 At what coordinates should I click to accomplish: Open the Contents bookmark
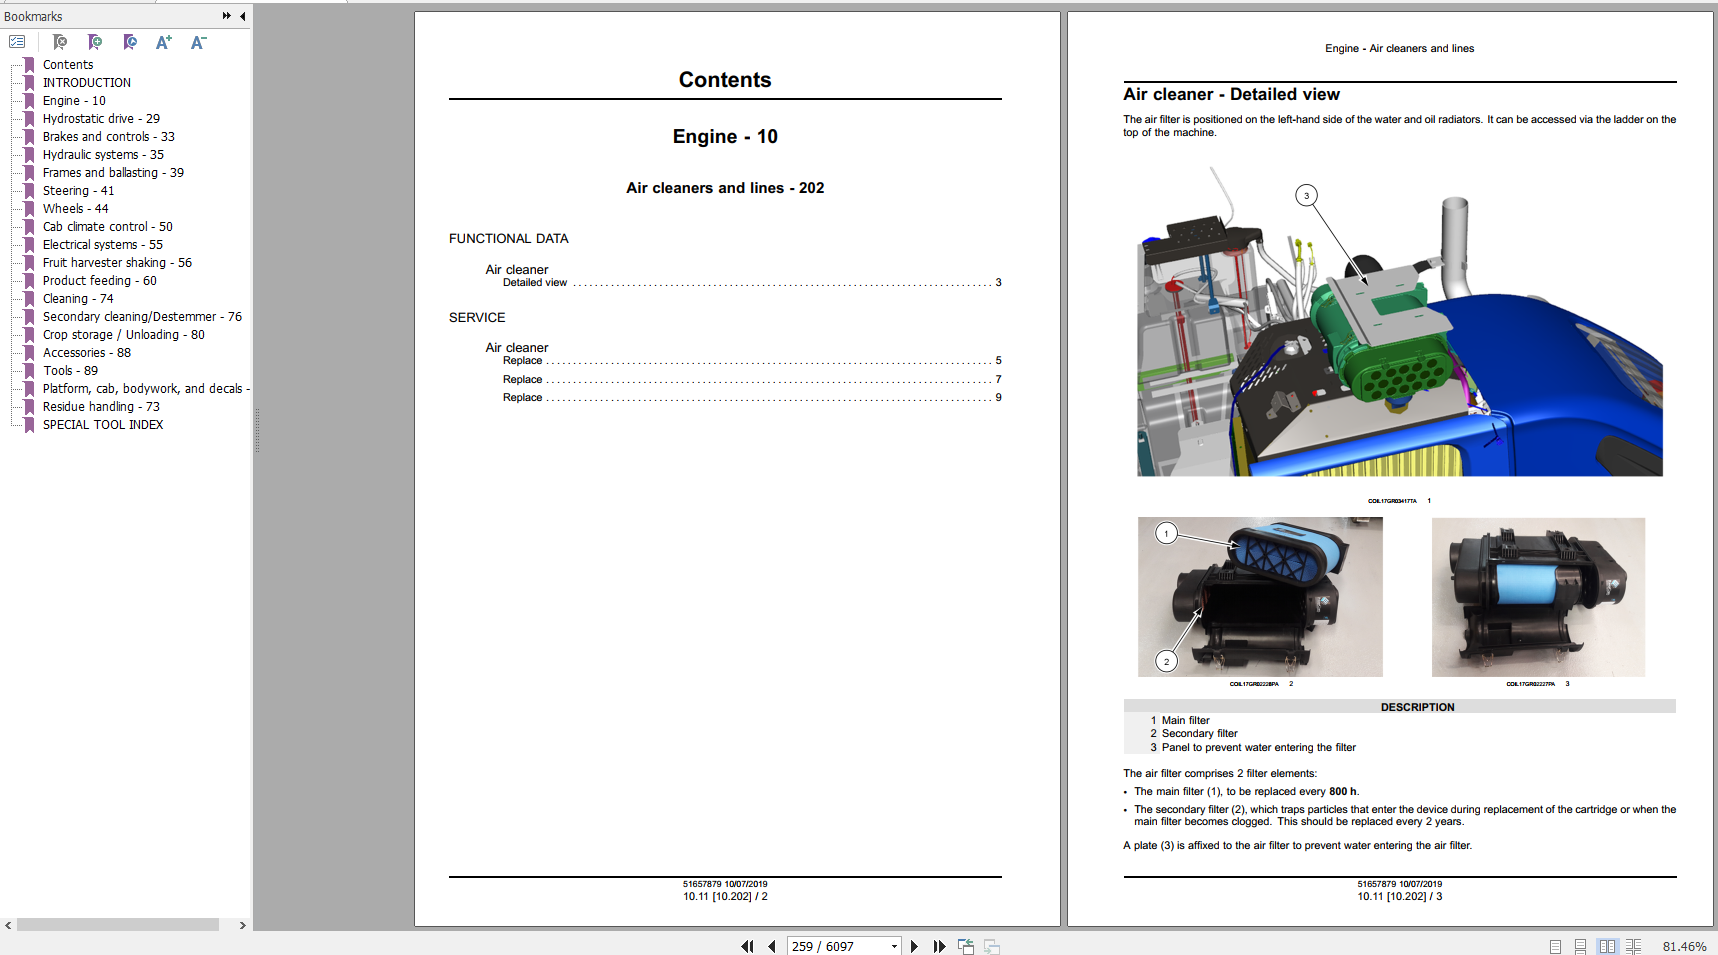(x=68, y=65)
